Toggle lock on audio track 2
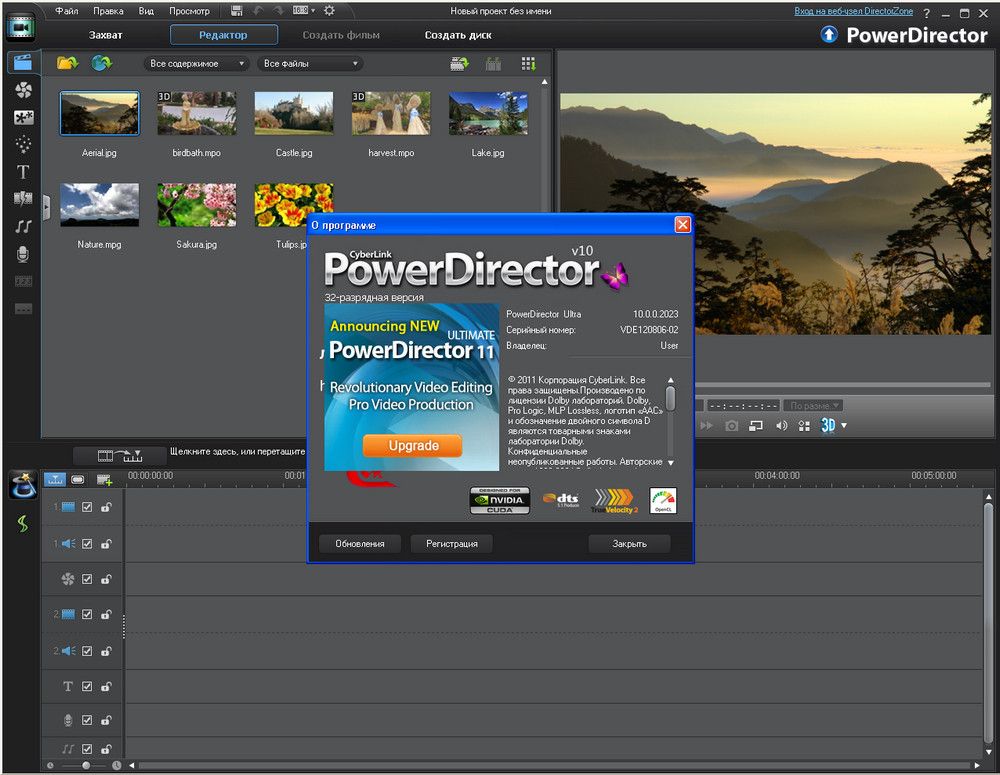Viewport: 1000px width, 775px height. [x=105, y=651]
